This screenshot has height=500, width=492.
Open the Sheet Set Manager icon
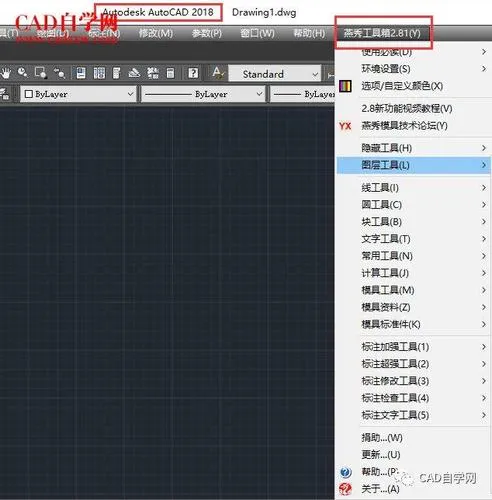pyautogui.click(x=134, y=73)
